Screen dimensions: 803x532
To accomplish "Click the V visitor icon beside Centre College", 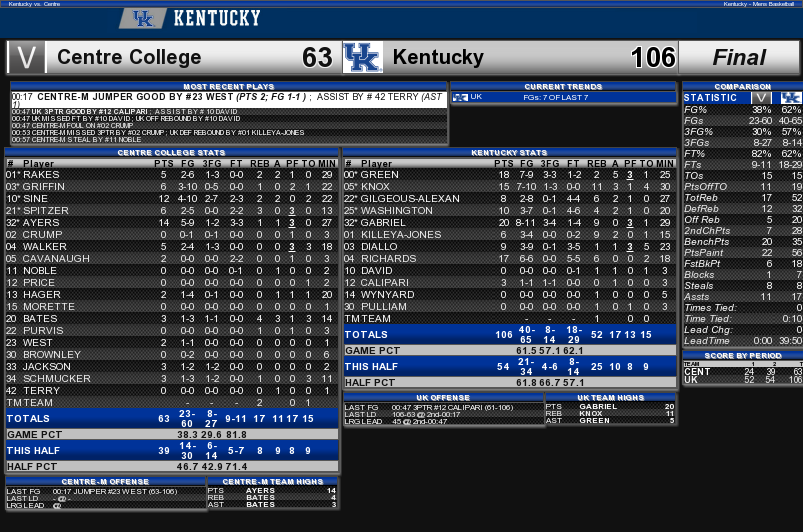I will click(x=26, y=57).
